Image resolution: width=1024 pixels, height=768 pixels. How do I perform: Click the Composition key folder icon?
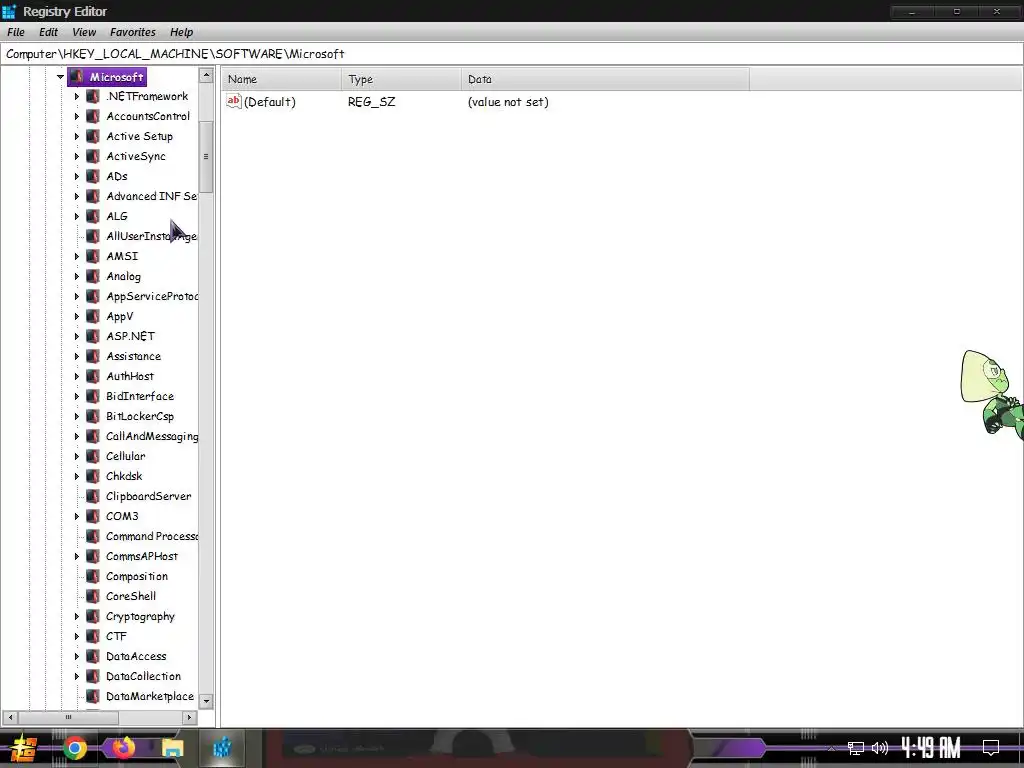93,577
